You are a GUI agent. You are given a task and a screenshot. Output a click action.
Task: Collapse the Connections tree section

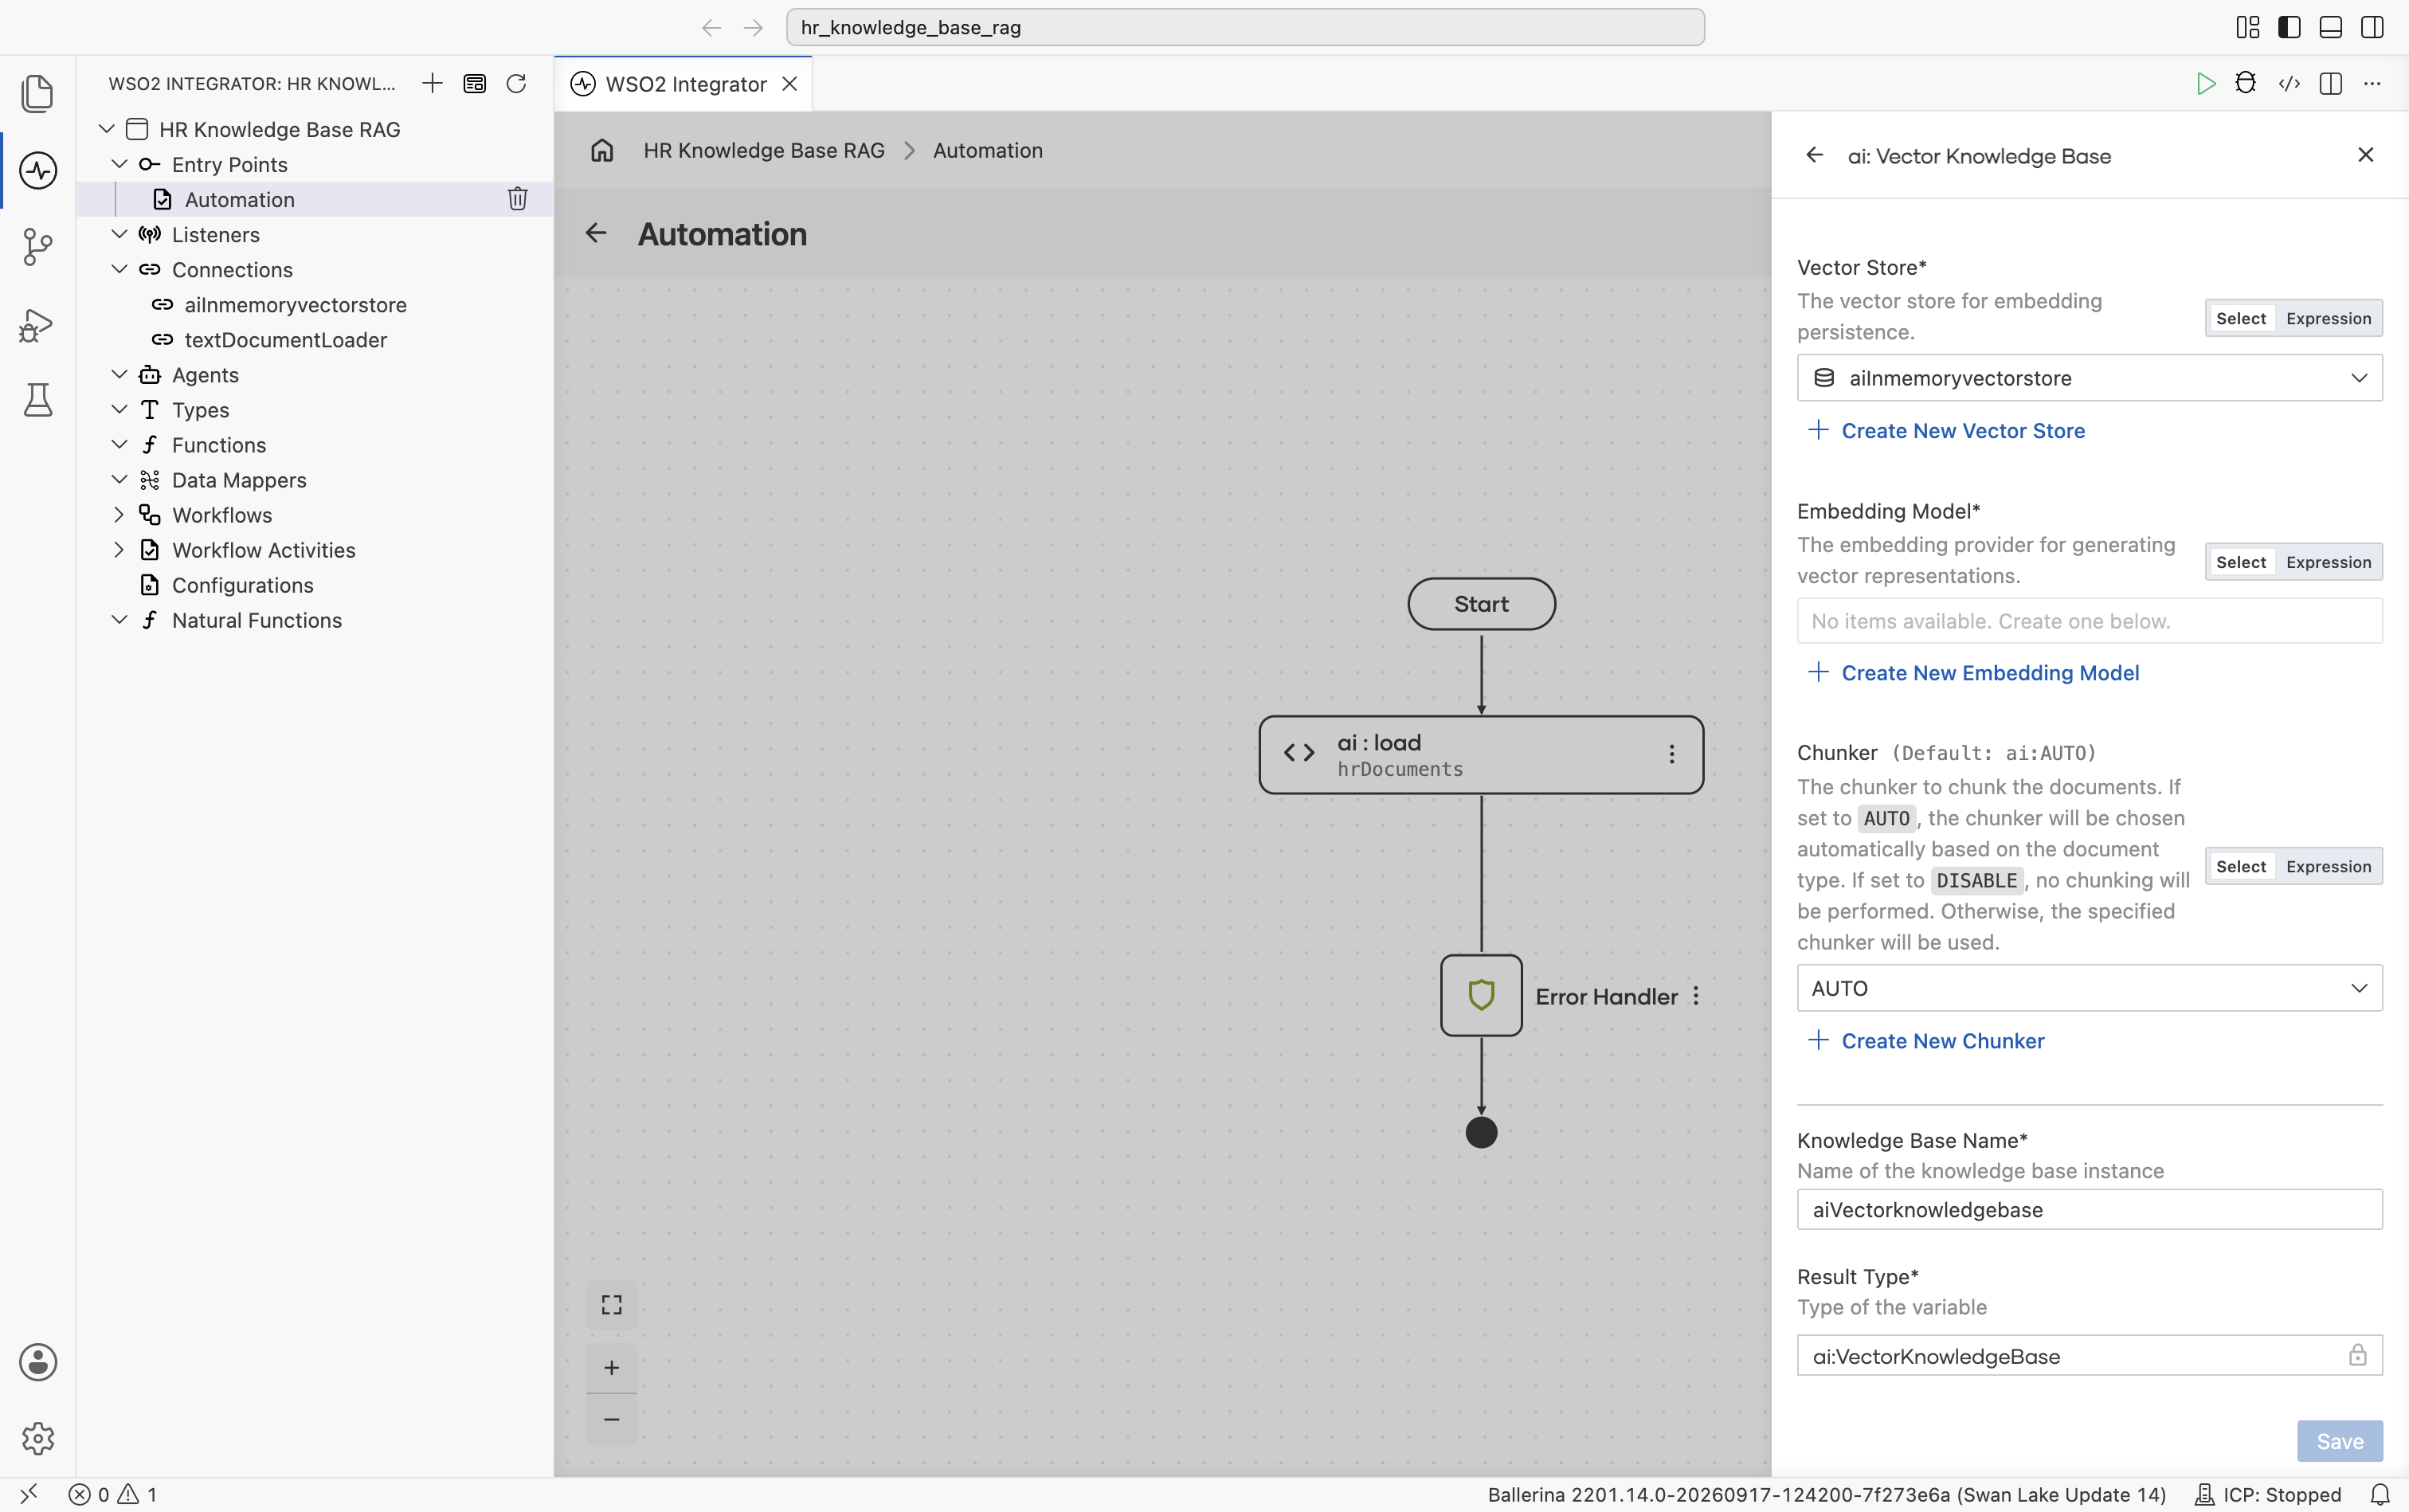click(119, 270)
